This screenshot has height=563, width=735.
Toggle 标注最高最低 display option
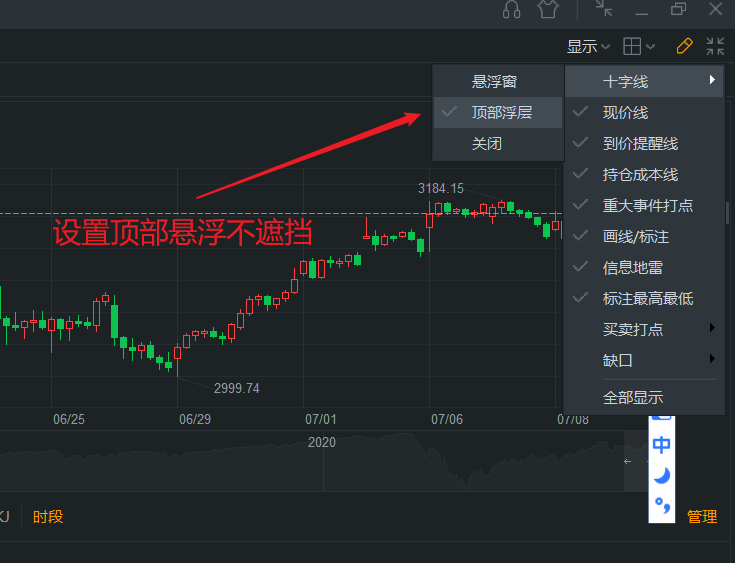point(644,298)
